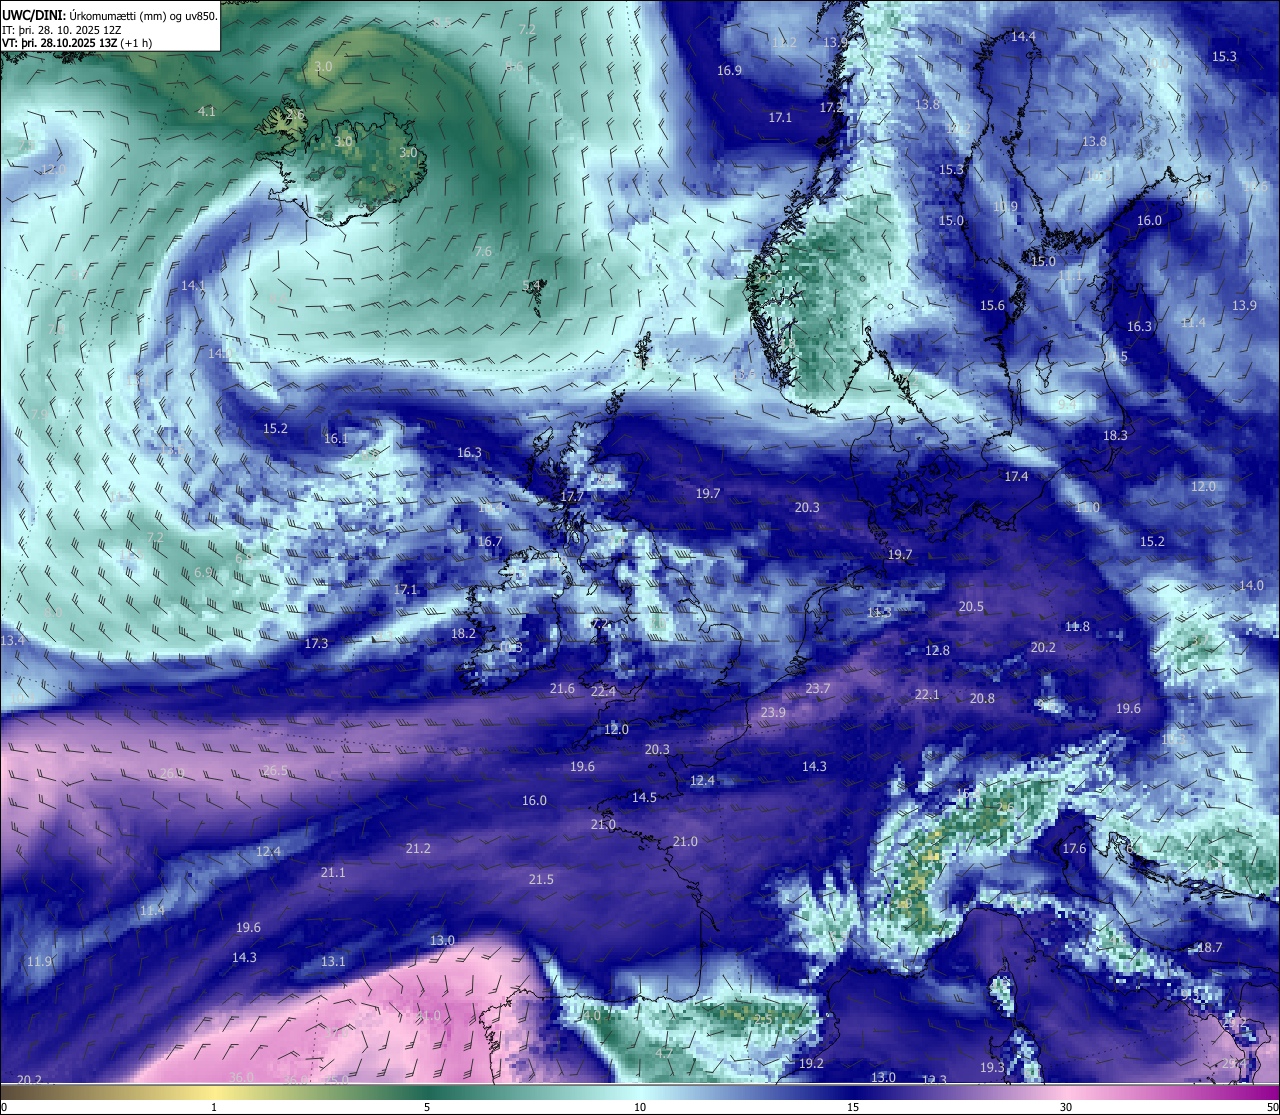Click the 21.1 value label

333,873
